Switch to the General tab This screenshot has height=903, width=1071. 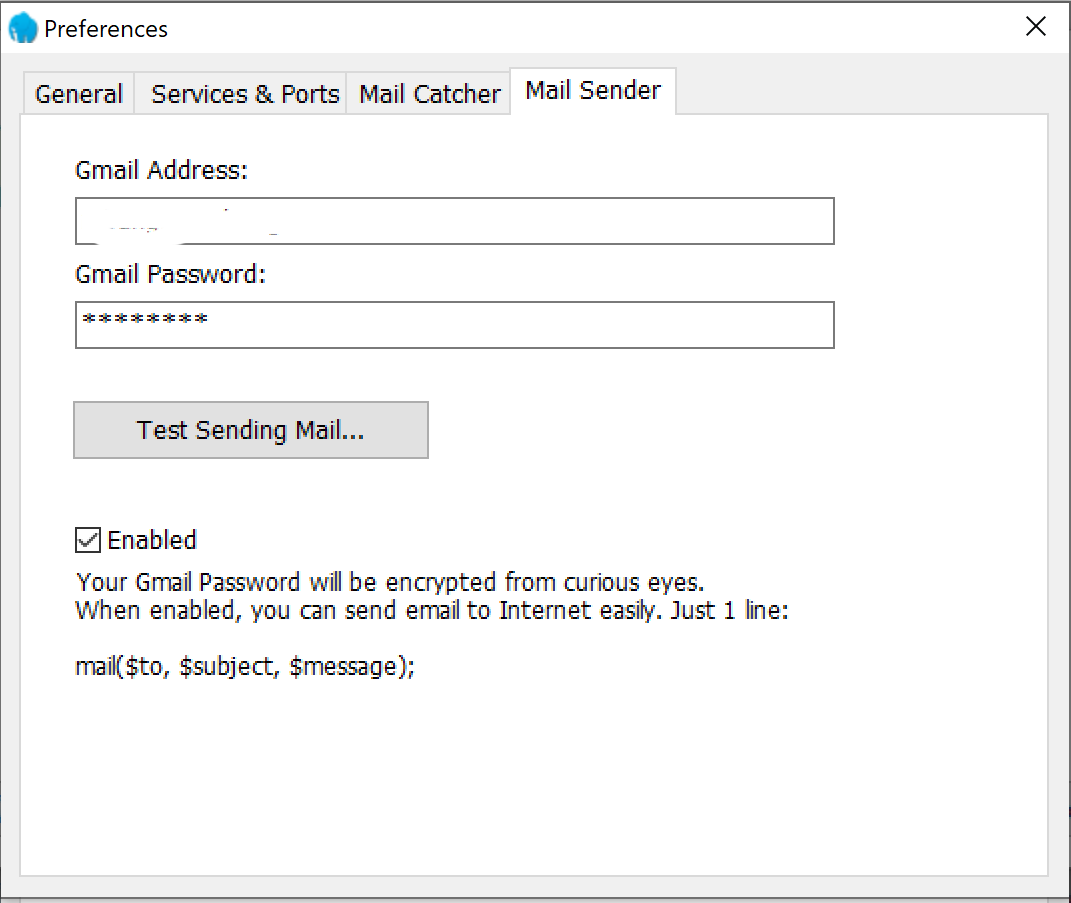point(78,94)
